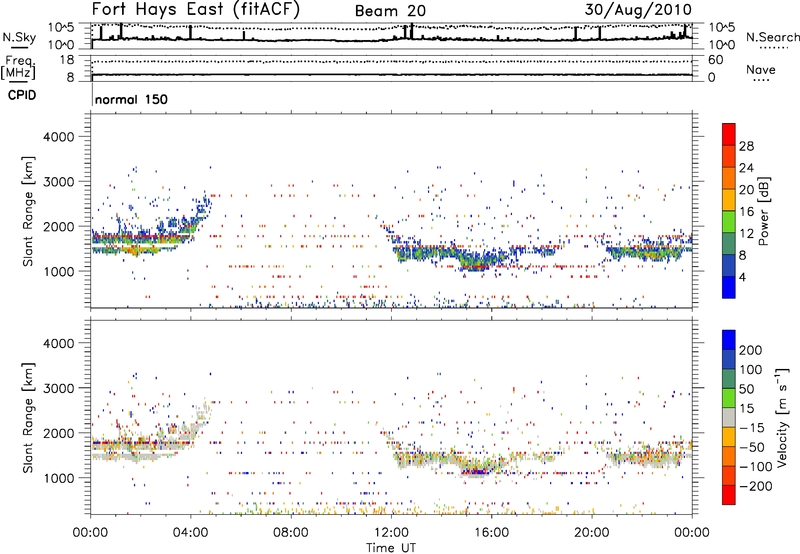Click the 'N.Search' legend label
Screen dimensions: 800x554
coord(772,37)
